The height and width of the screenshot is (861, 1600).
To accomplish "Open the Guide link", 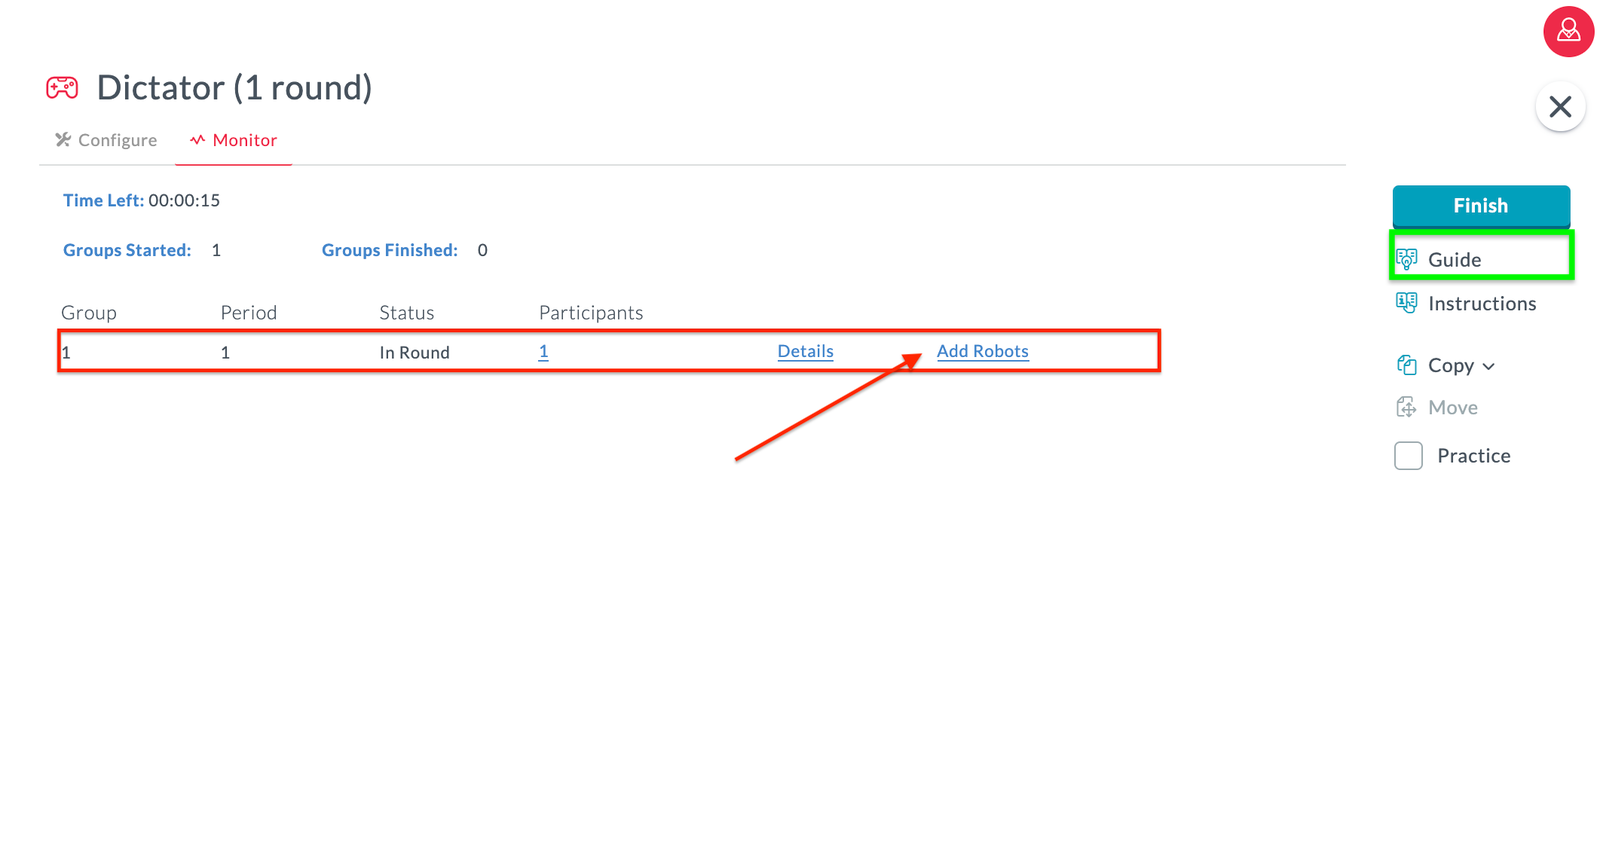I will coord(1454,260).
